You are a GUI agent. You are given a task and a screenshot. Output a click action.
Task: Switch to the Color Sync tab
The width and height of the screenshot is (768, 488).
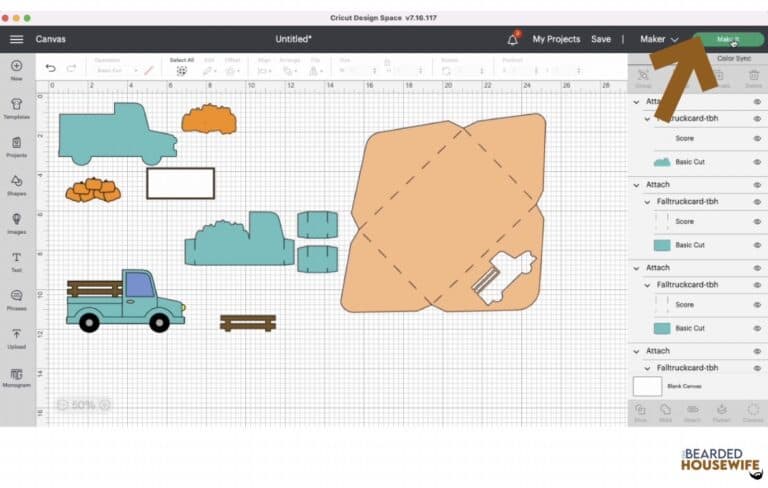tap(734, 58)
